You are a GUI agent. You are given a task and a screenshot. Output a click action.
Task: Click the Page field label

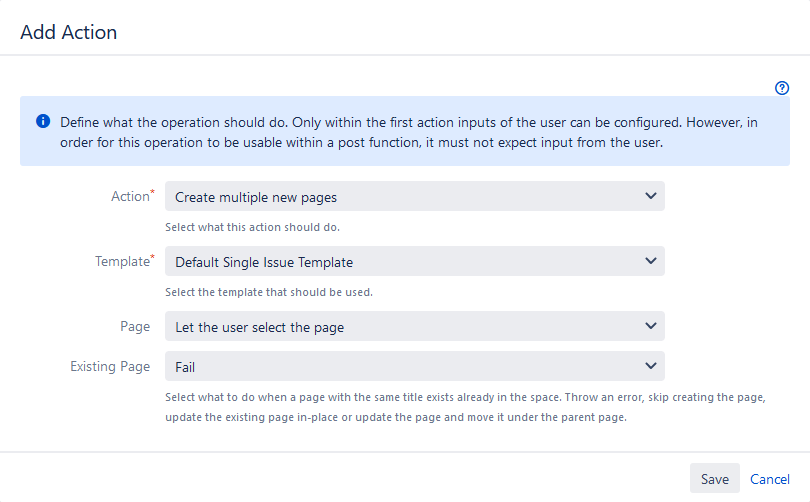[x=135, y=326]
